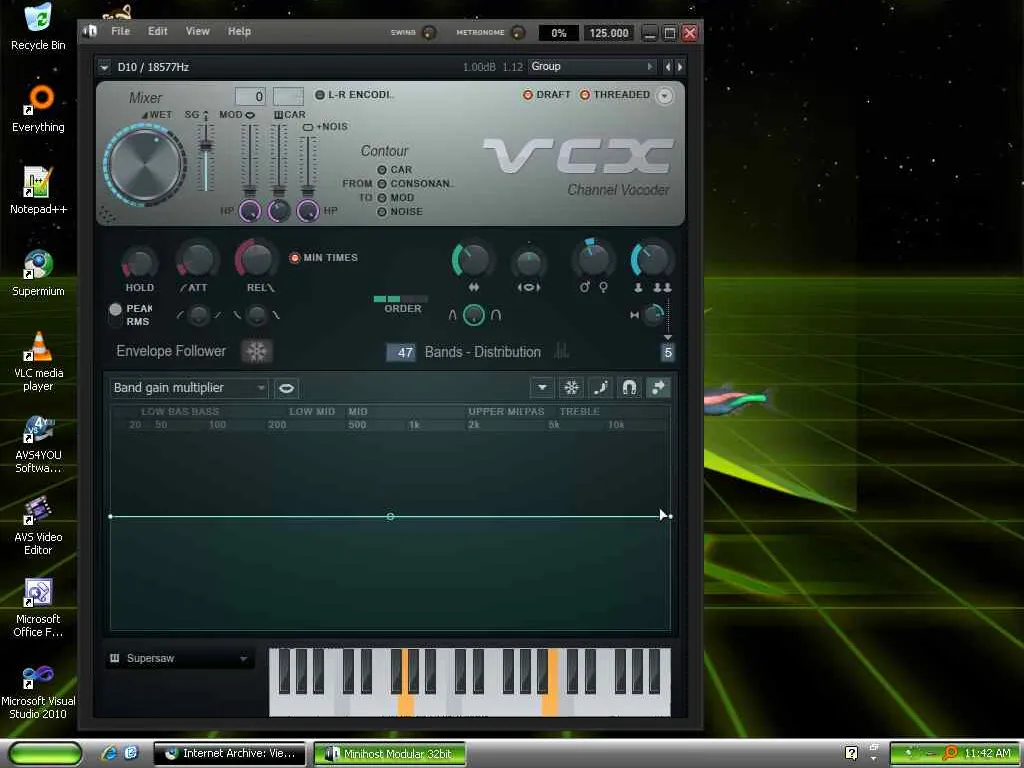Click the 0% CPU readout
Screen dimensions: 1024x768
point(558,33)
